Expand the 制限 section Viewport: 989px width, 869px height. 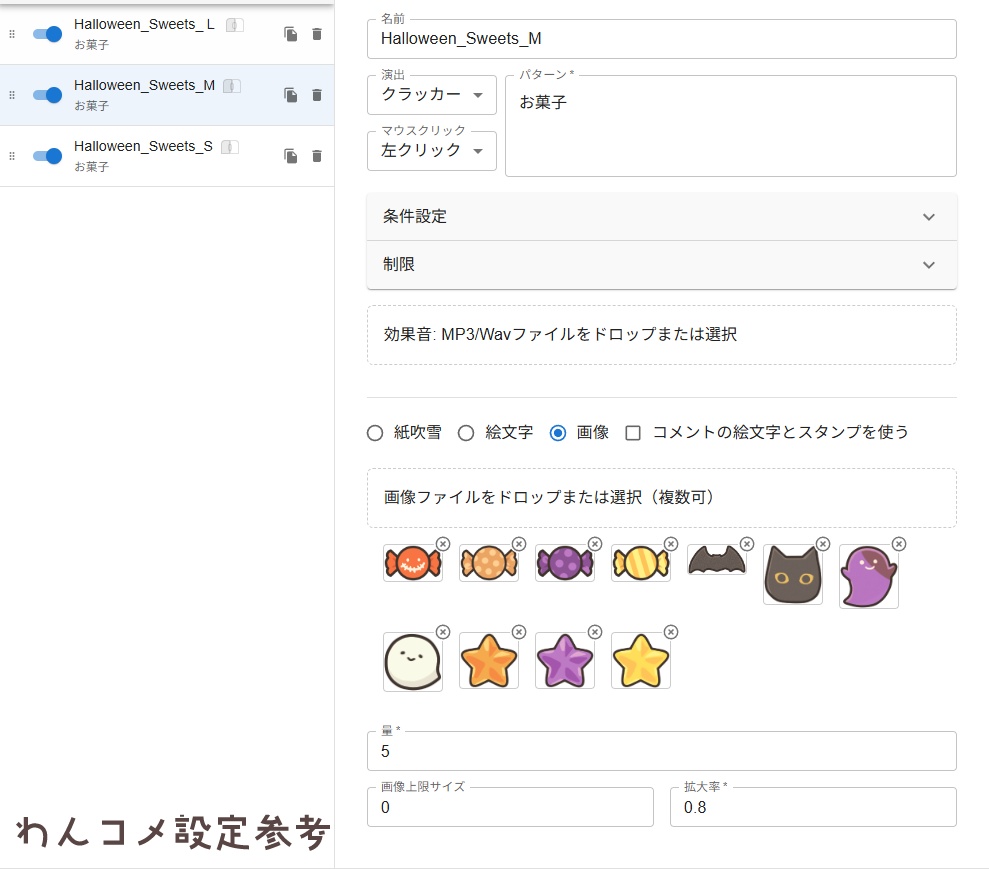pyautogui.click(x=660, y=265)
